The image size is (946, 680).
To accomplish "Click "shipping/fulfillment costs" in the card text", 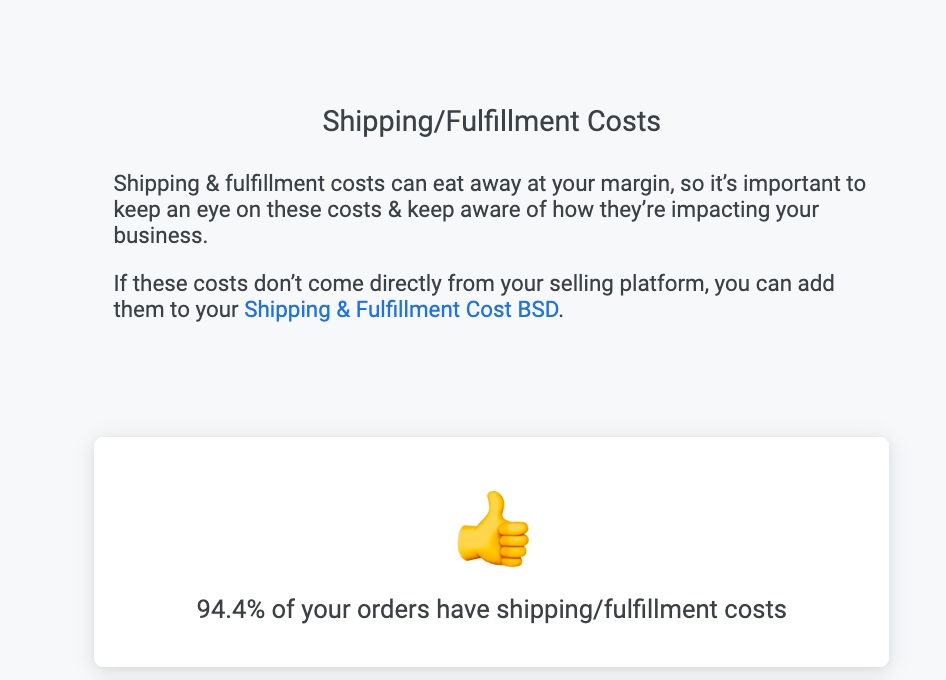I will click(641, 609).
